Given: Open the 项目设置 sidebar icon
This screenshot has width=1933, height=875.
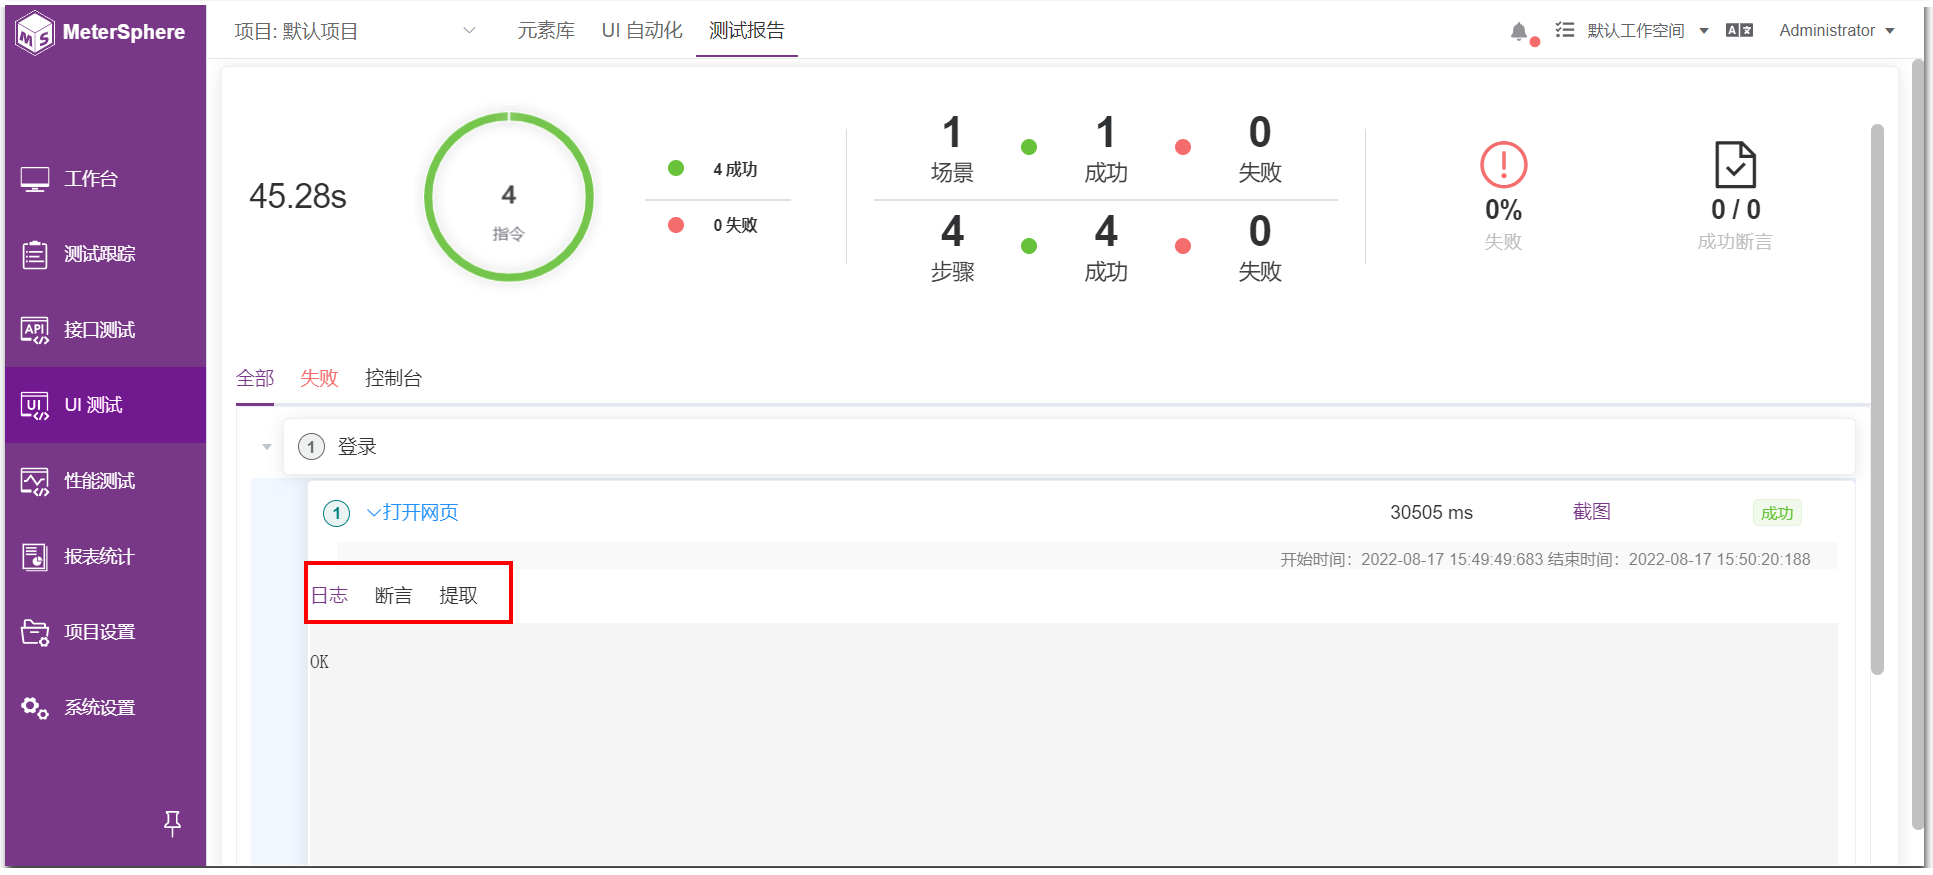Looking at the screenshot, I should tap(35, 632).
